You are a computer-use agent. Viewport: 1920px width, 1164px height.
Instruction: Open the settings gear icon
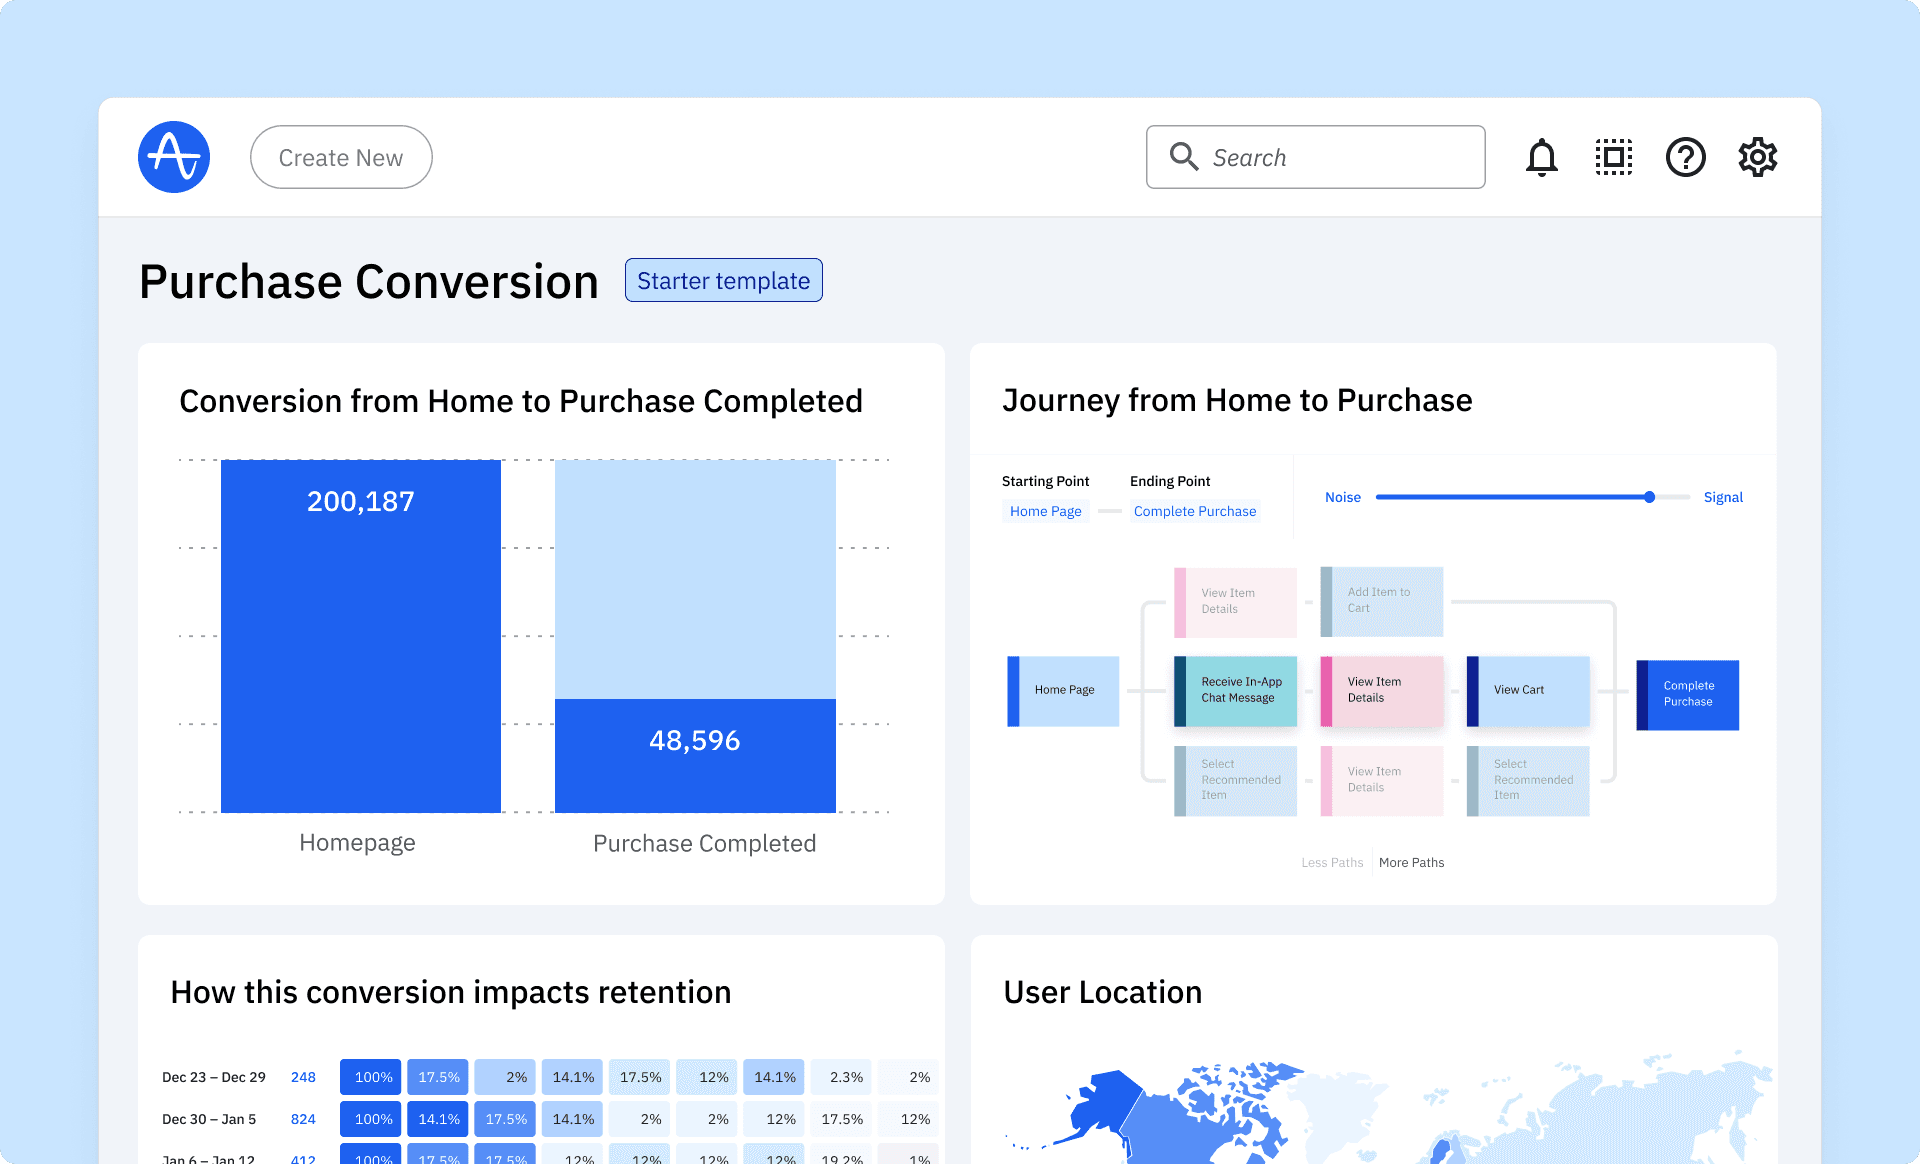pyautogui.click(x=1757, y=157)
